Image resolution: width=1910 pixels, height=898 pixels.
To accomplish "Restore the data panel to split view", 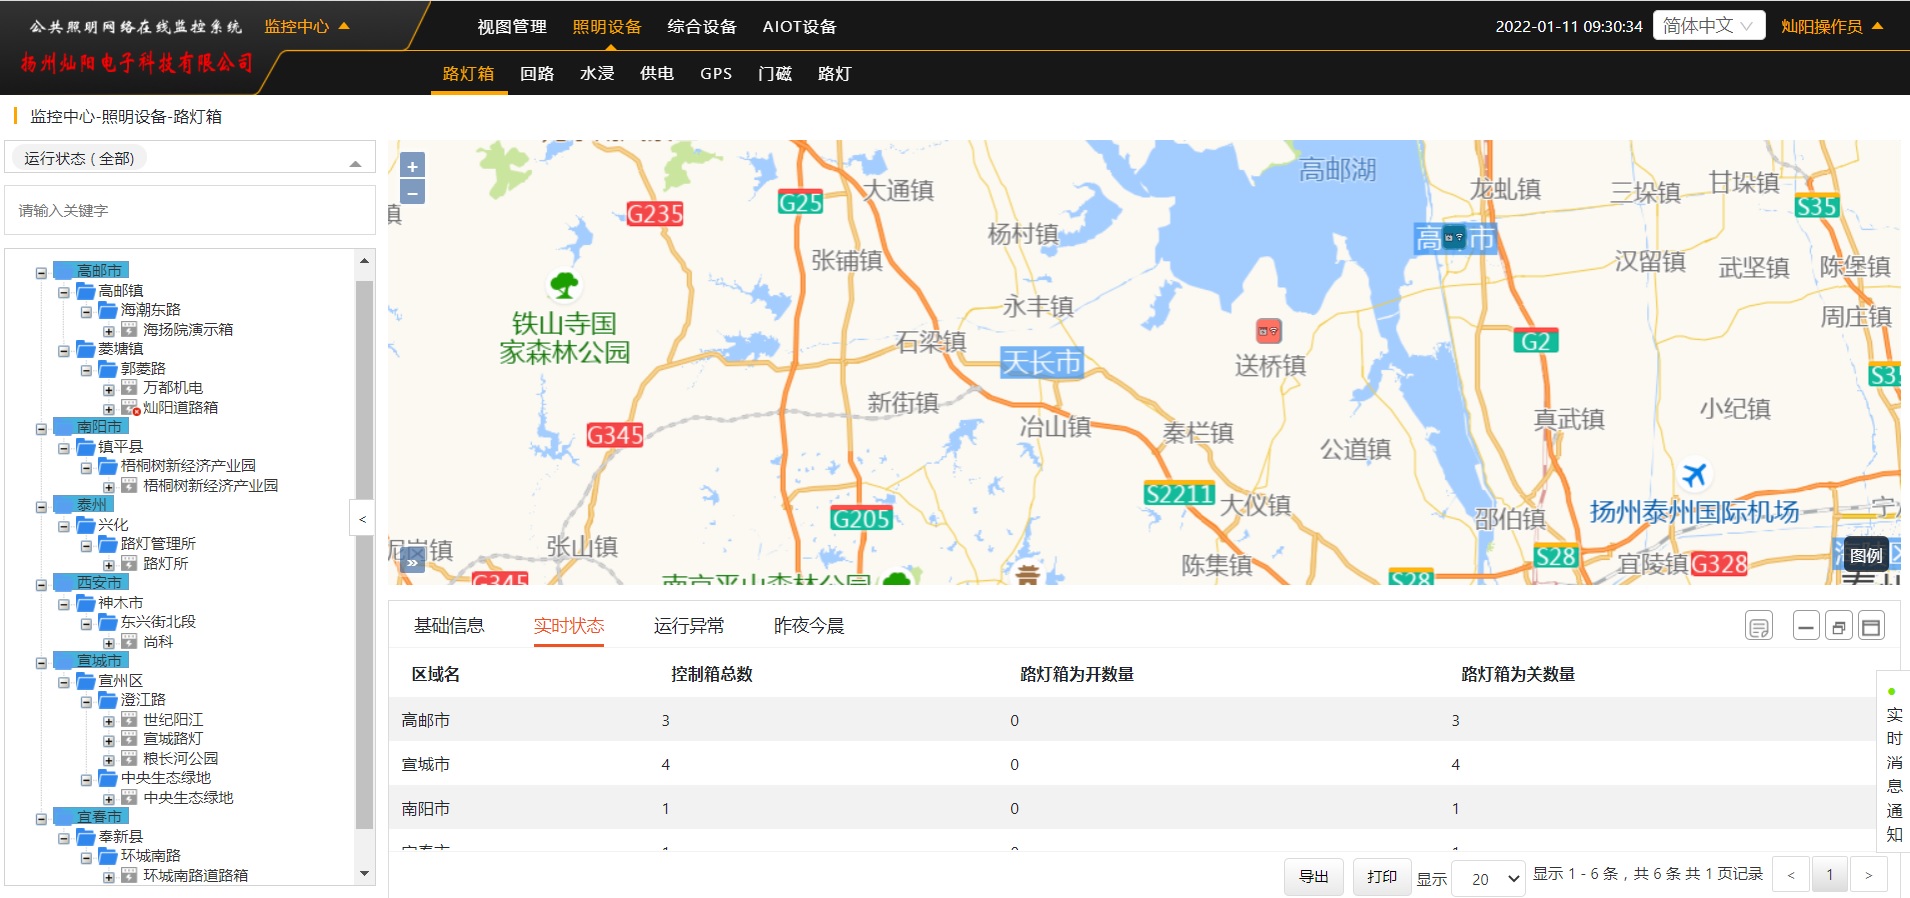I will [x=1838, y=627].
